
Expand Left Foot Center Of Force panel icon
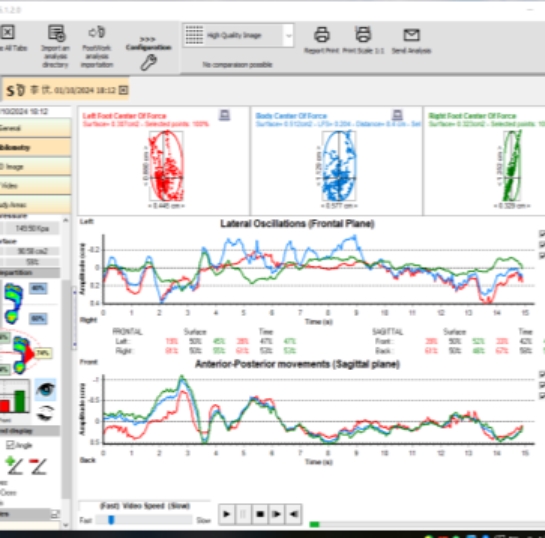(225, 115)
